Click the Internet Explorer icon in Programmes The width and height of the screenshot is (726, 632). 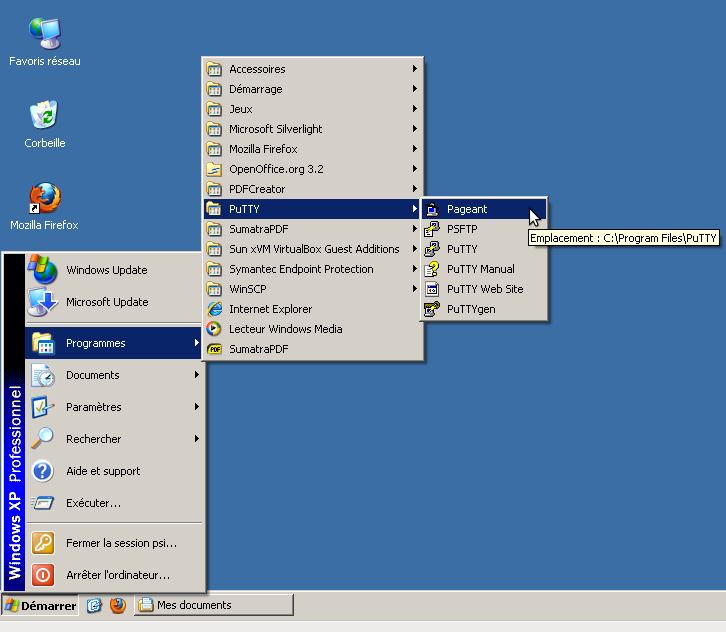click(x=214, y=309)
